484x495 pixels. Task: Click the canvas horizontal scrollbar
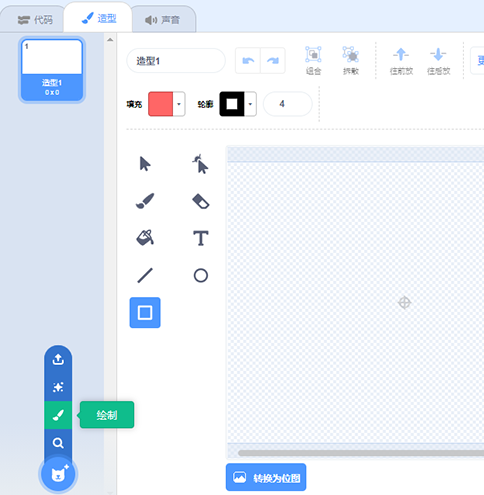[x=361, y=453]
